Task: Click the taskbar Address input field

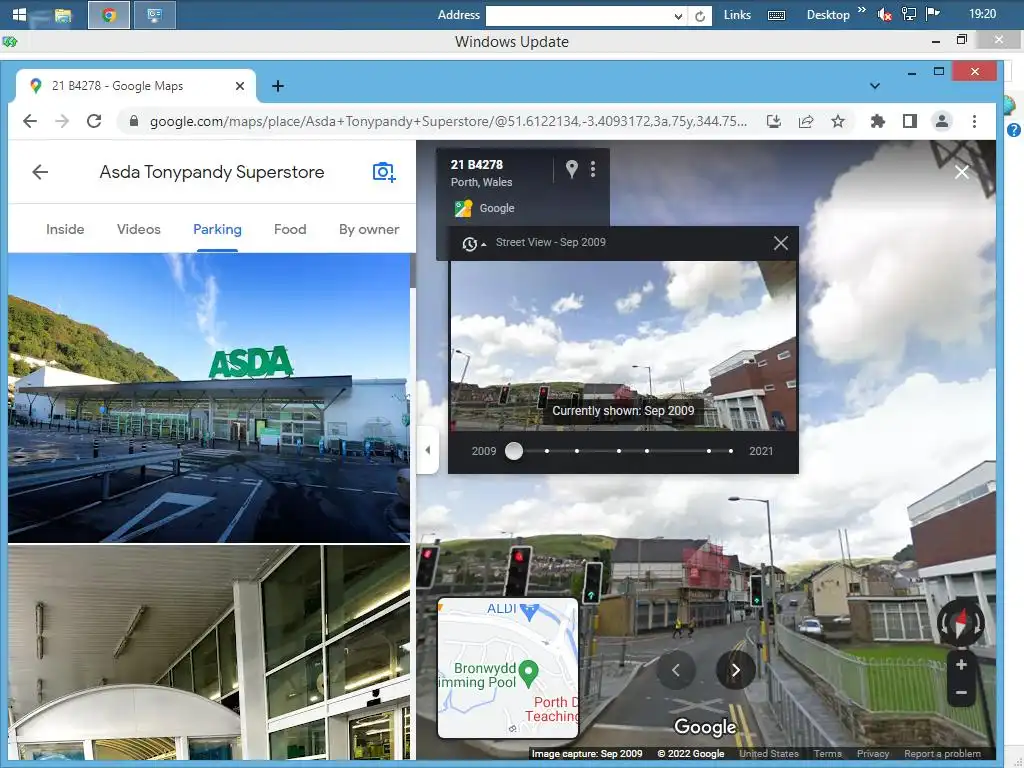Action: (x=579, y=15)
